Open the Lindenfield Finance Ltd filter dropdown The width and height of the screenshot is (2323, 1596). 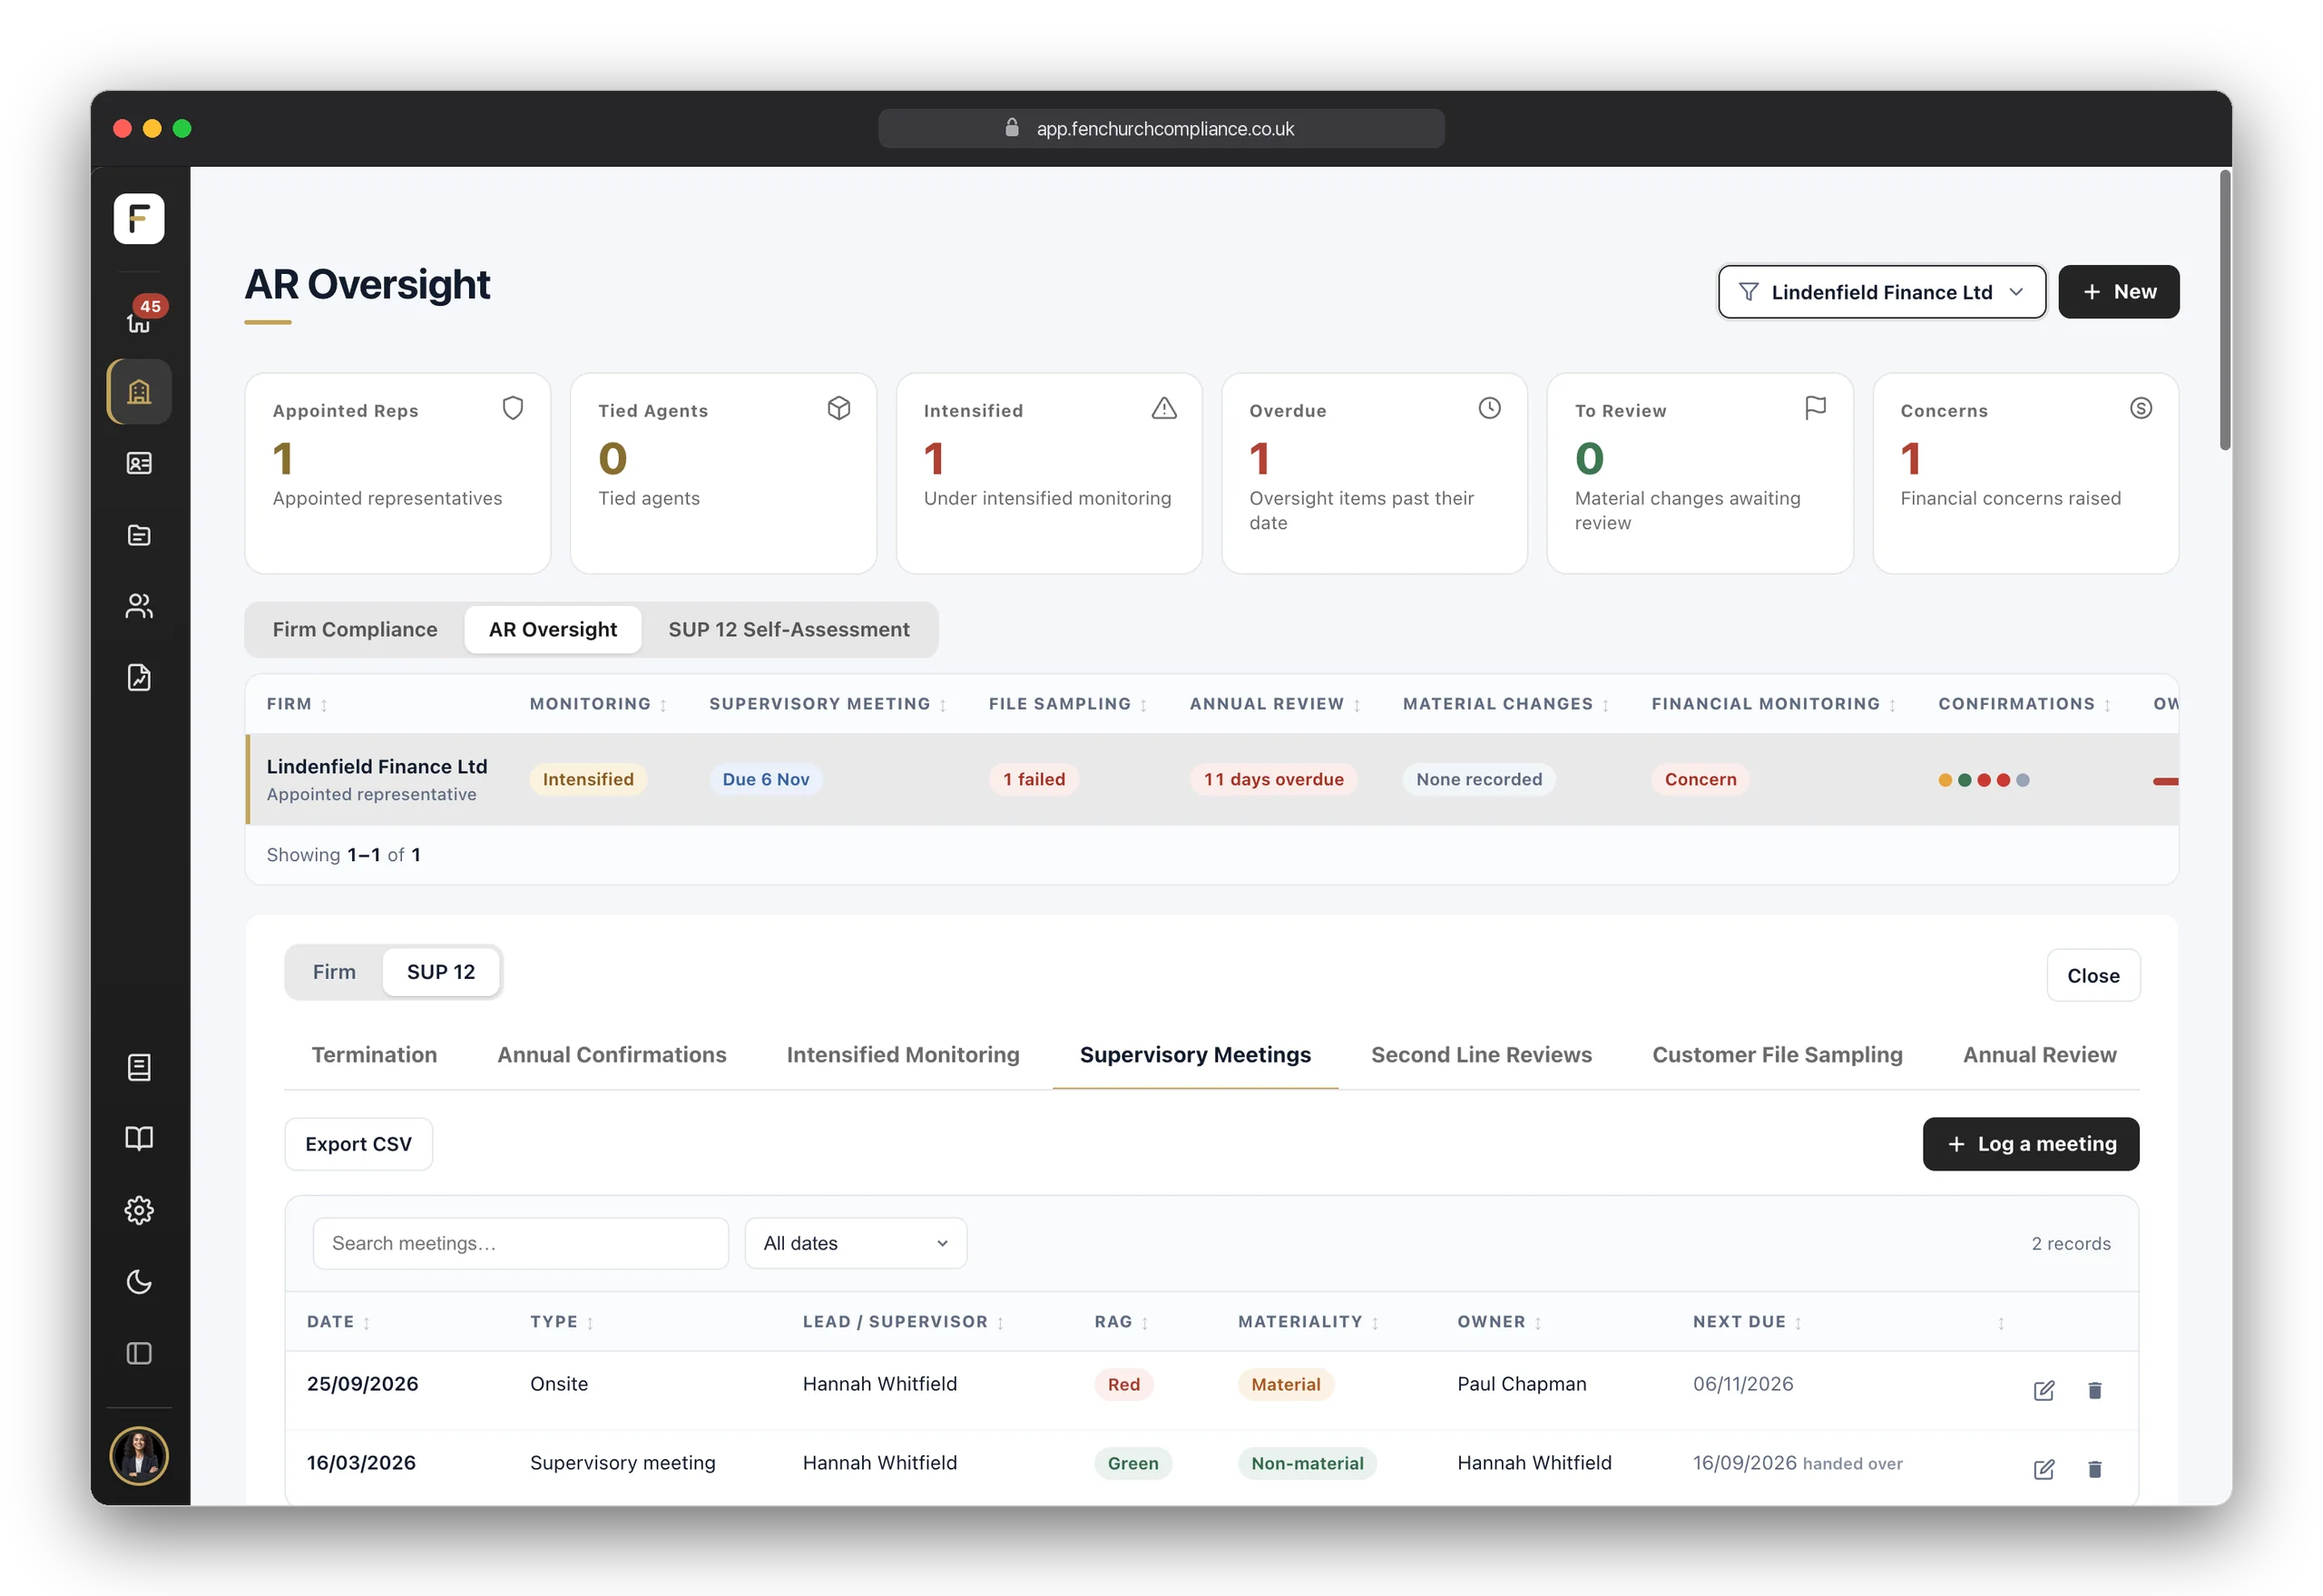1881,292
